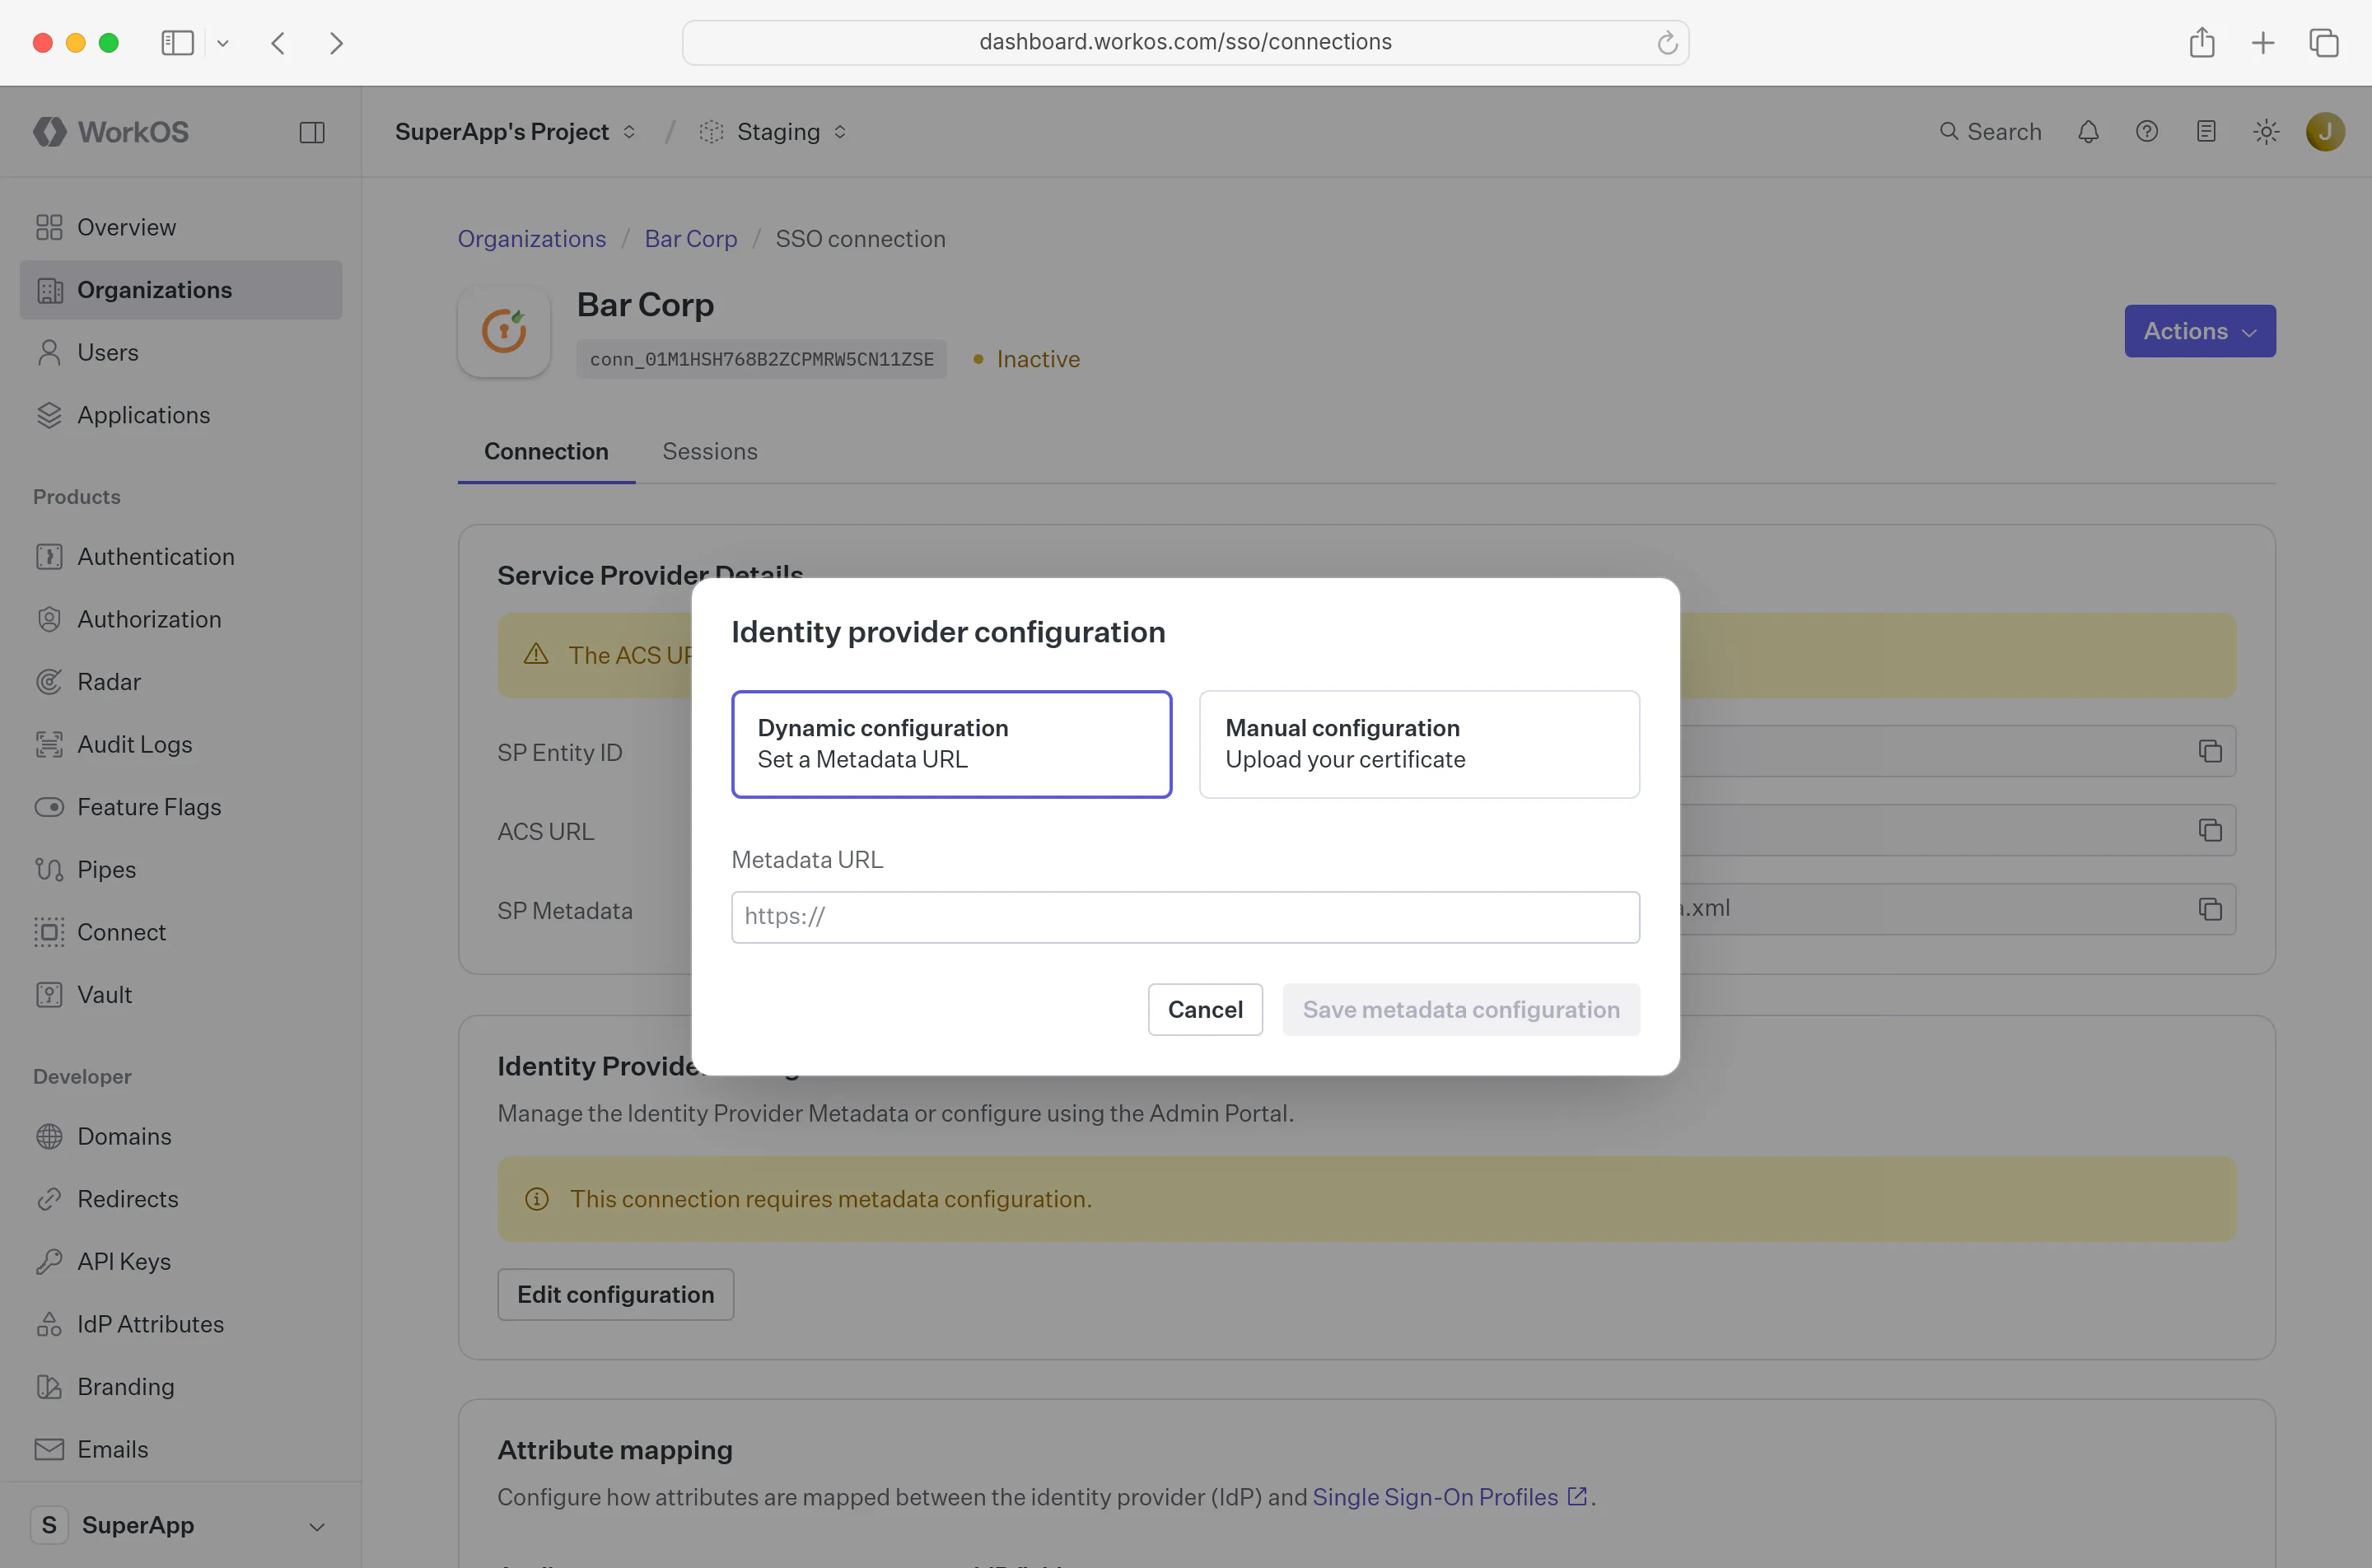
Task: Copy the SP Entity ID value
Action: coord(2210,751)
